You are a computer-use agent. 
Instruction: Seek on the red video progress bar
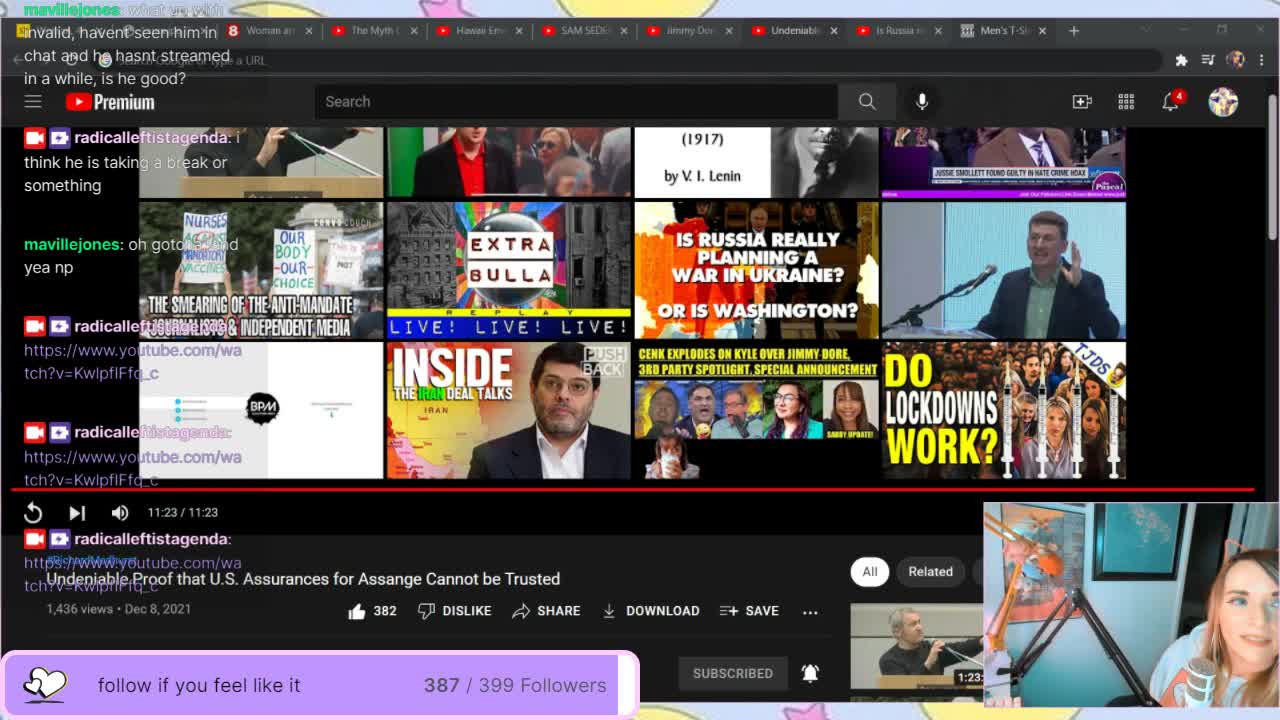point(632,490)
